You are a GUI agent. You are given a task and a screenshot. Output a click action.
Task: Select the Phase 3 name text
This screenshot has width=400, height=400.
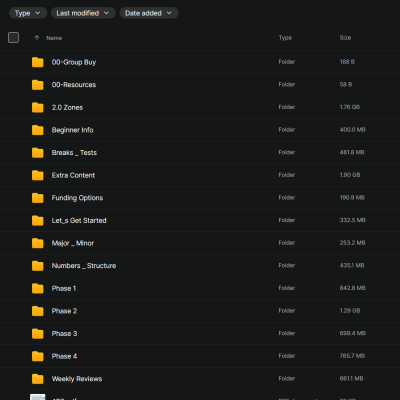click(64, 334)
